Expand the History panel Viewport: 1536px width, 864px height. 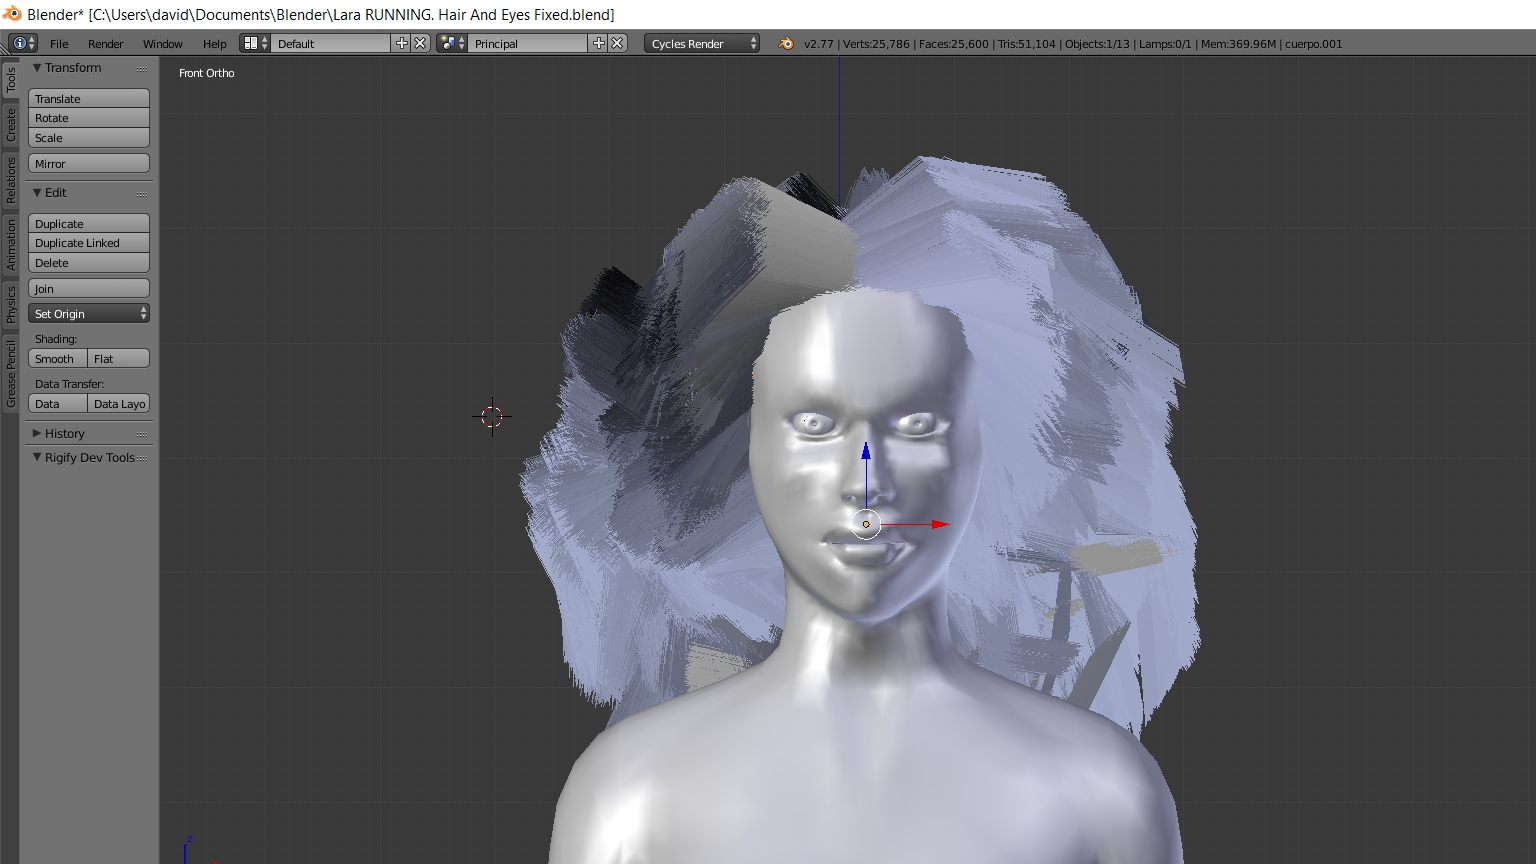tap(64, 433)
